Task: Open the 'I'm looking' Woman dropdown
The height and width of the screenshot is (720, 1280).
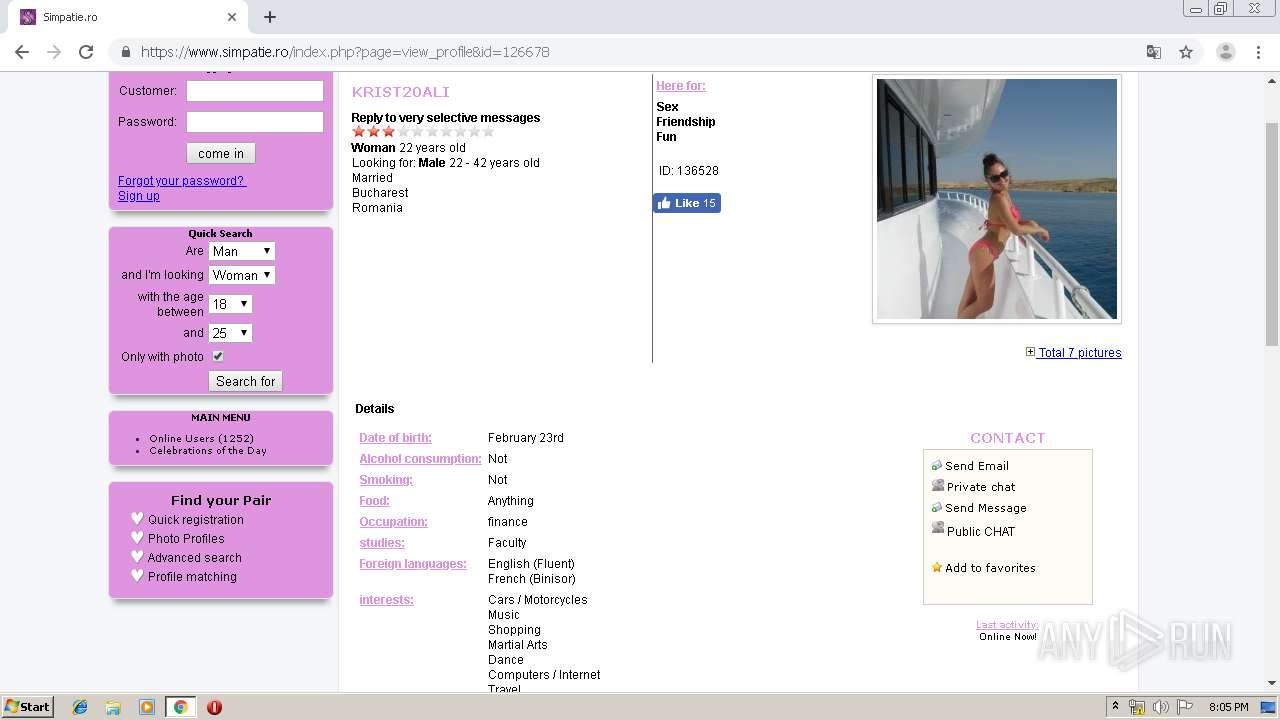Action: [242, 275]
